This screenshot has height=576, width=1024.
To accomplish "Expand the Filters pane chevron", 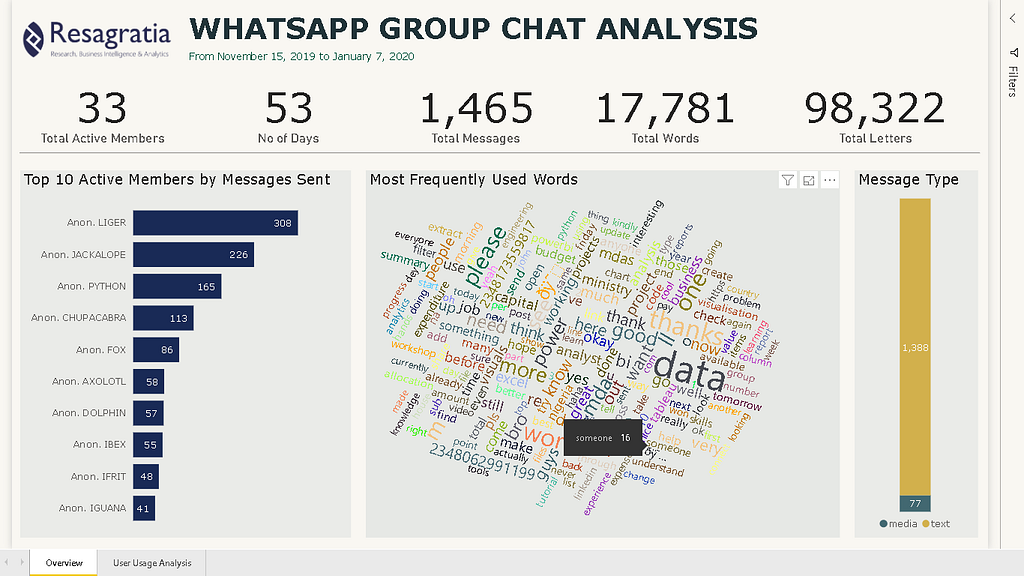I will [1012, 19].
